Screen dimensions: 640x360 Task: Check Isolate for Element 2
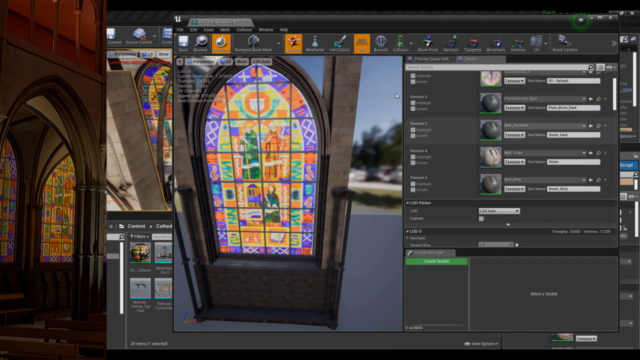(x=413, y=109)
